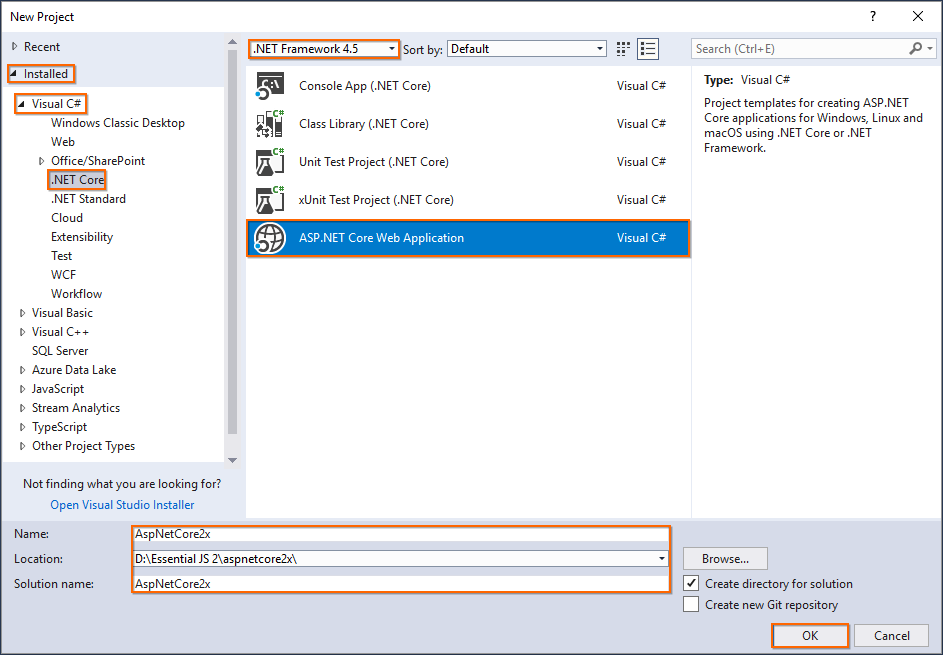
Task: Click the search magnifier icon
Action: (915, 49)
